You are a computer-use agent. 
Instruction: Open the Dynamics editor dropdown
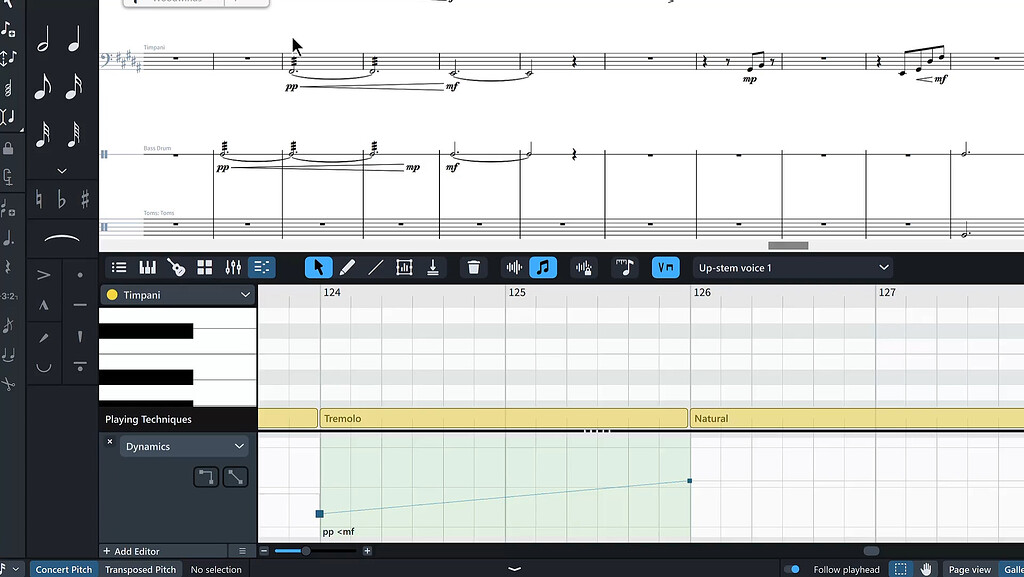(183, 445)
